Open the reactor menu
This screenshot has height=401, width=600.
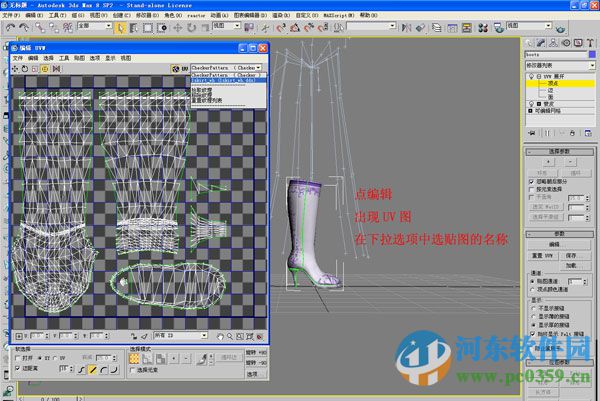[x=196, y=15]
